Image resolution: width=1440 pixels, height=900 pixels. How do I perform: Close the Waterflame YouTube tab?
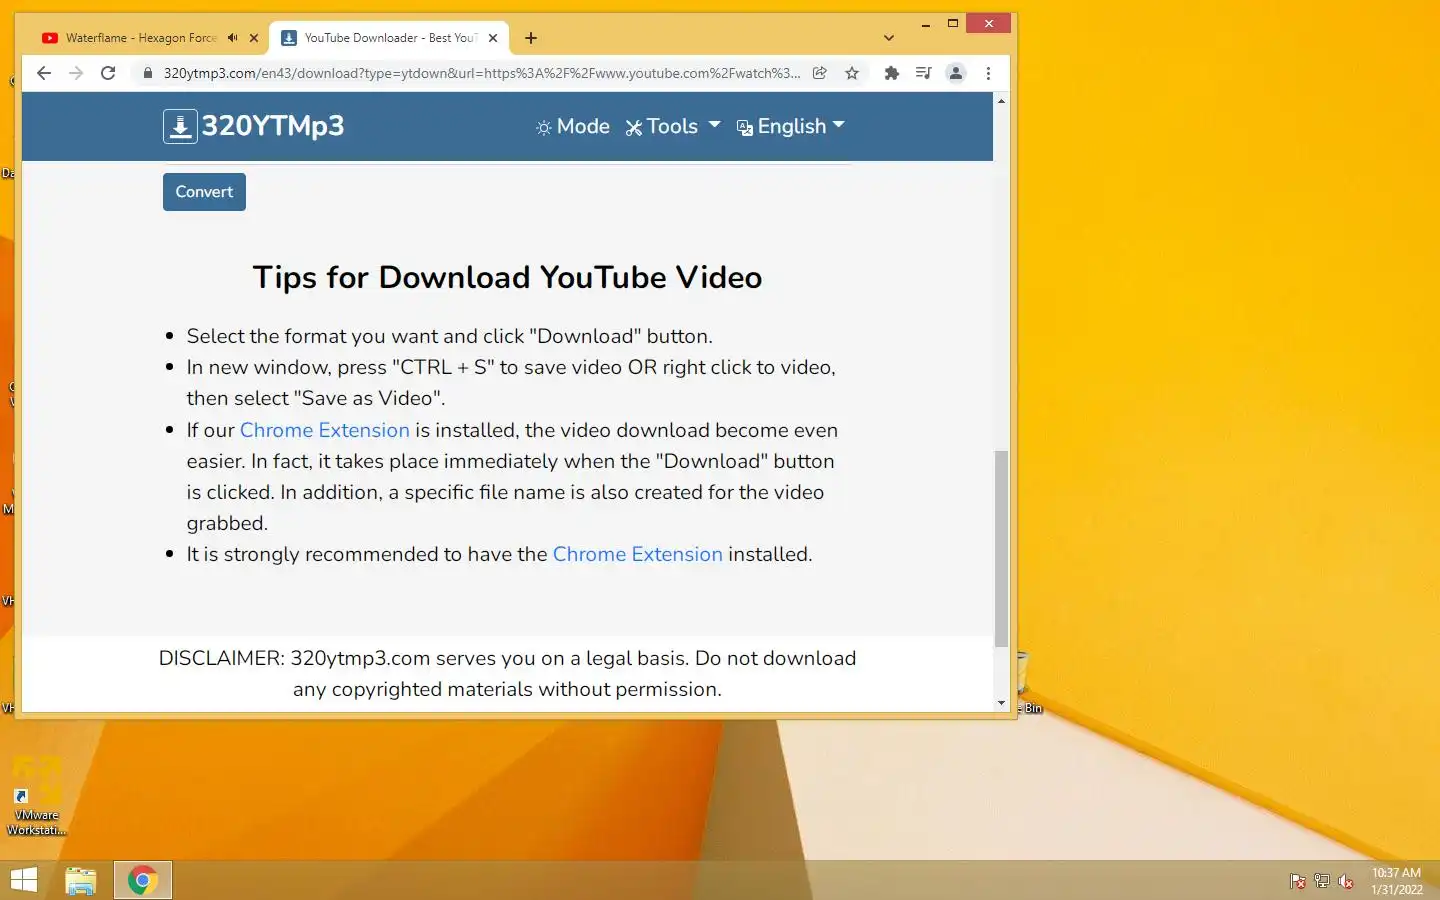pos(254,38)
